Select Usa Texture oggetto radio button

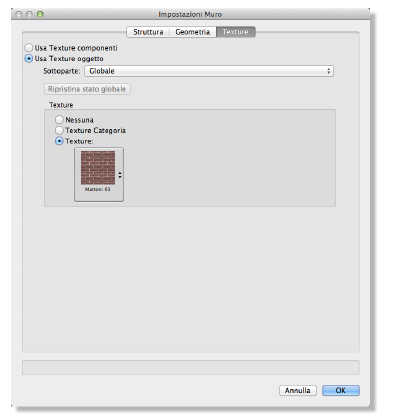(29, 59)
